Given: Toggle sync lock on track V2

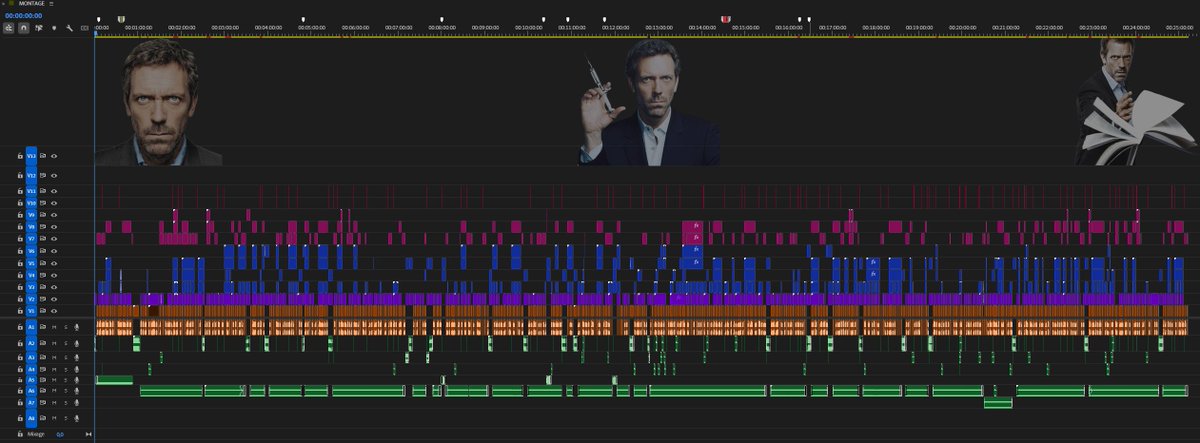Looking at the screenshot, I should [x=43, y=299].
